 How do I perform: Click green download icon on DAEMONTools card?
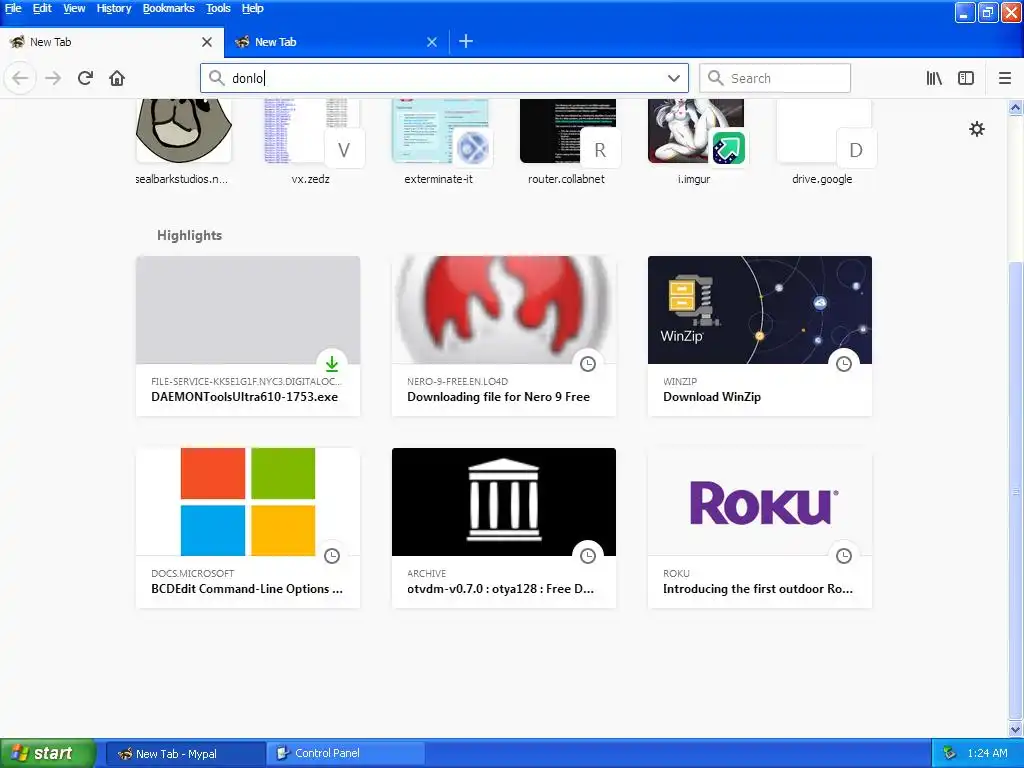click(x=332, y=364)
